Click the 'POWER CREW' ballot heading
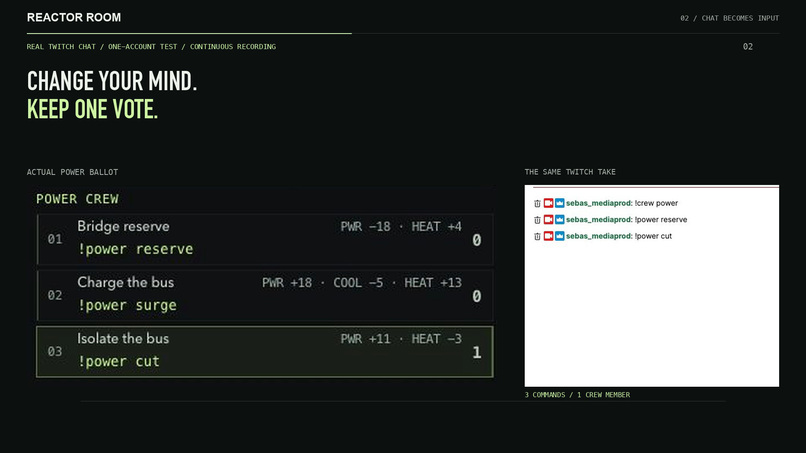 [x=77, y=199]
